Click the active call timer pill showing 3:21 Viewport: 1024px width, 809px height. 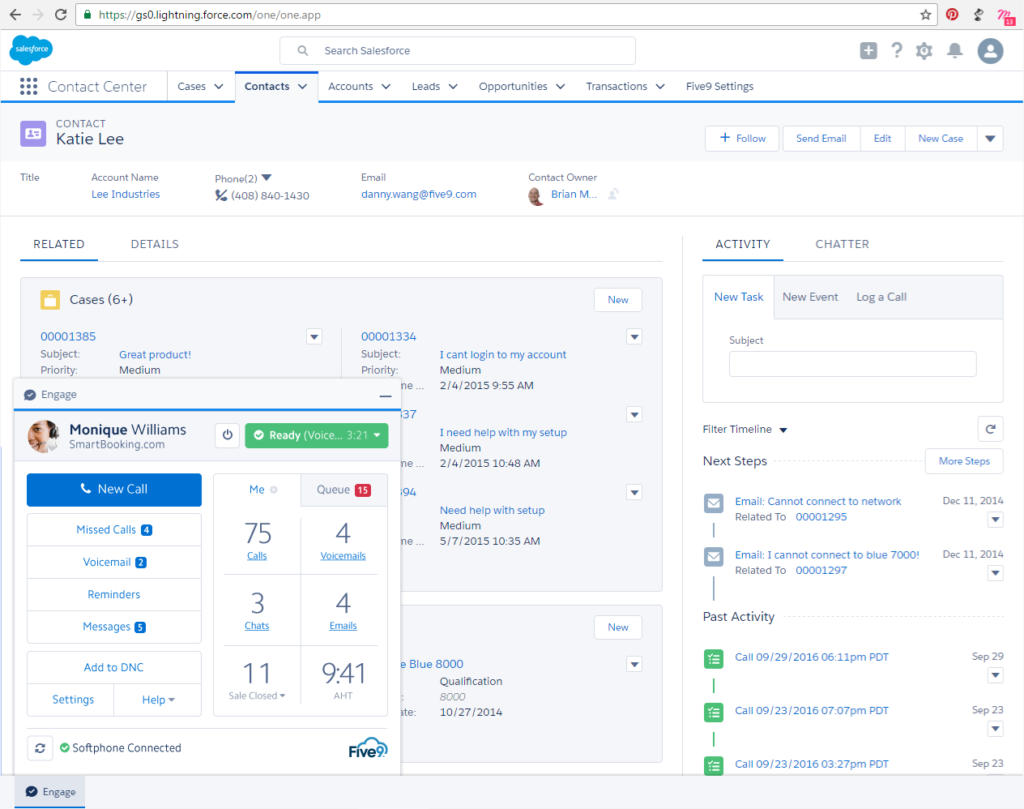coord(358,436)
